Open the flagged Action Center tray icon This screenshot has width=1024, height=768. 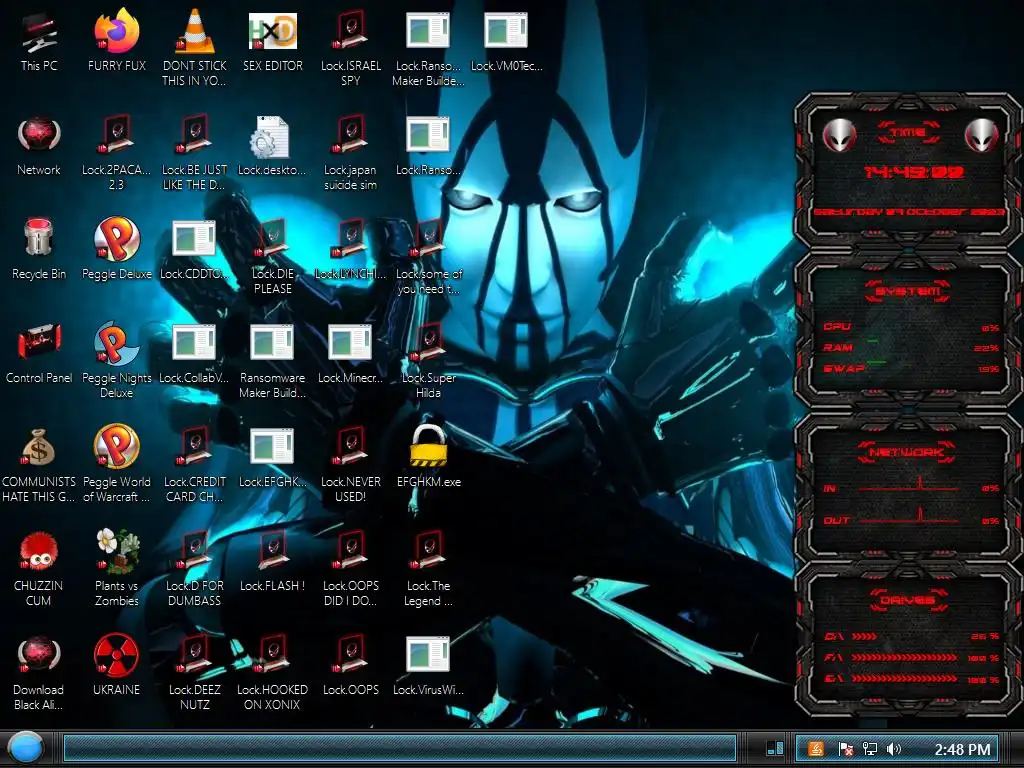pyautogui.click(x=845, y=749)
